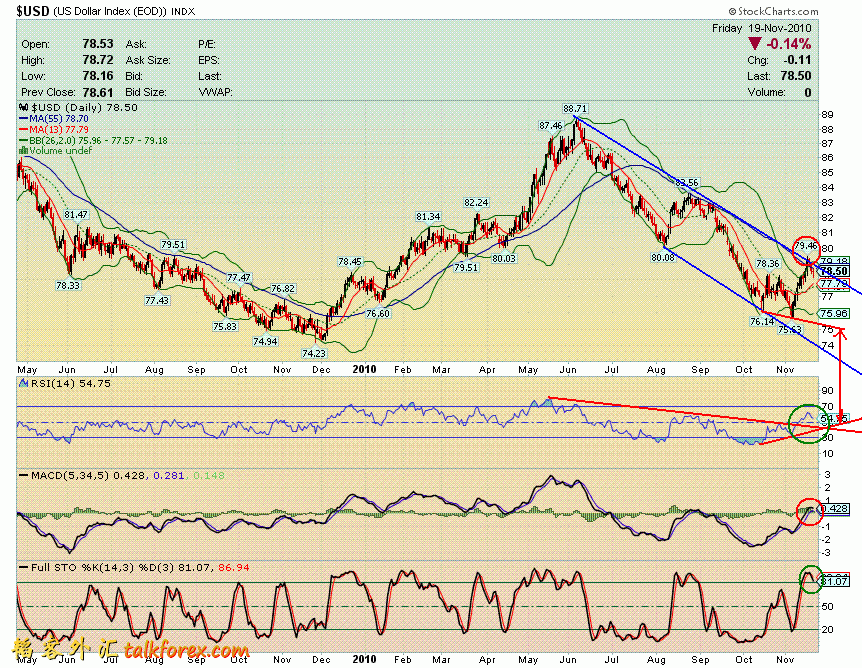Click the 75.96 lower band axis tag
Image resolution: width=862 pixels, height=668 pixels.
click(x=833, y=313)
